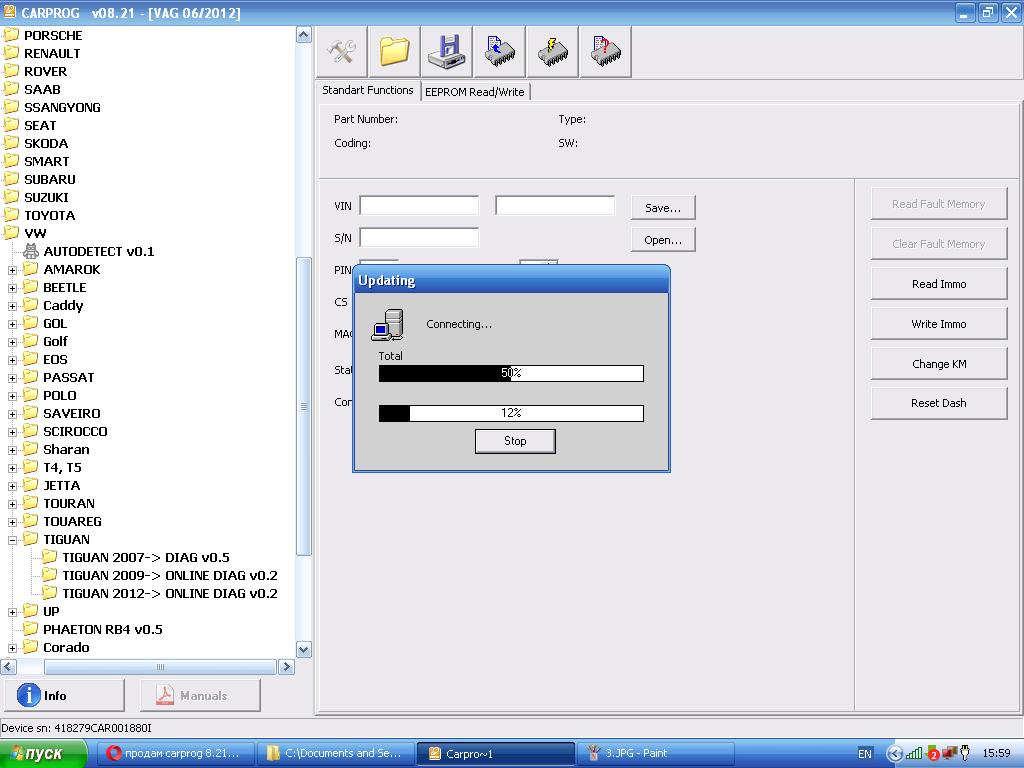Click the VW folder icon
This screenshot has width=1024, height=768.
pos(11,232)
